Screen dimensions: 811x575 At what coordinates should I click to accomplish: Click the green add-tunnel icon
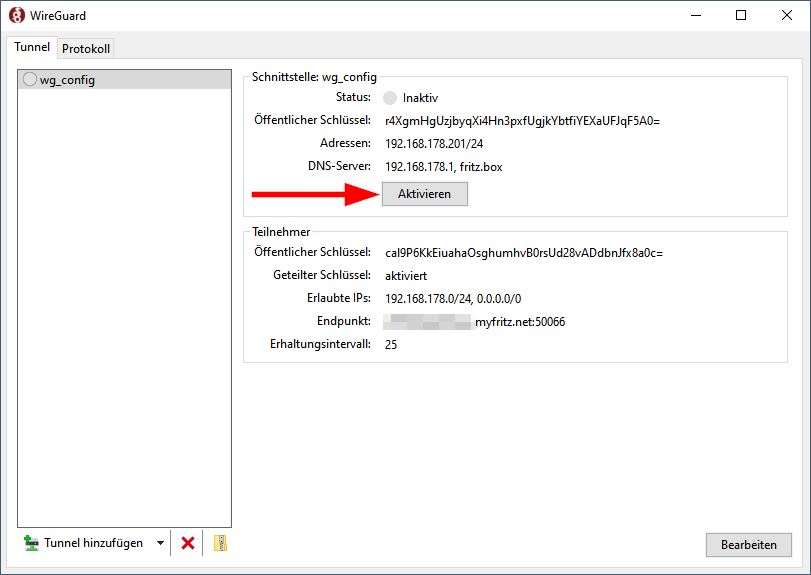(31, 543)
